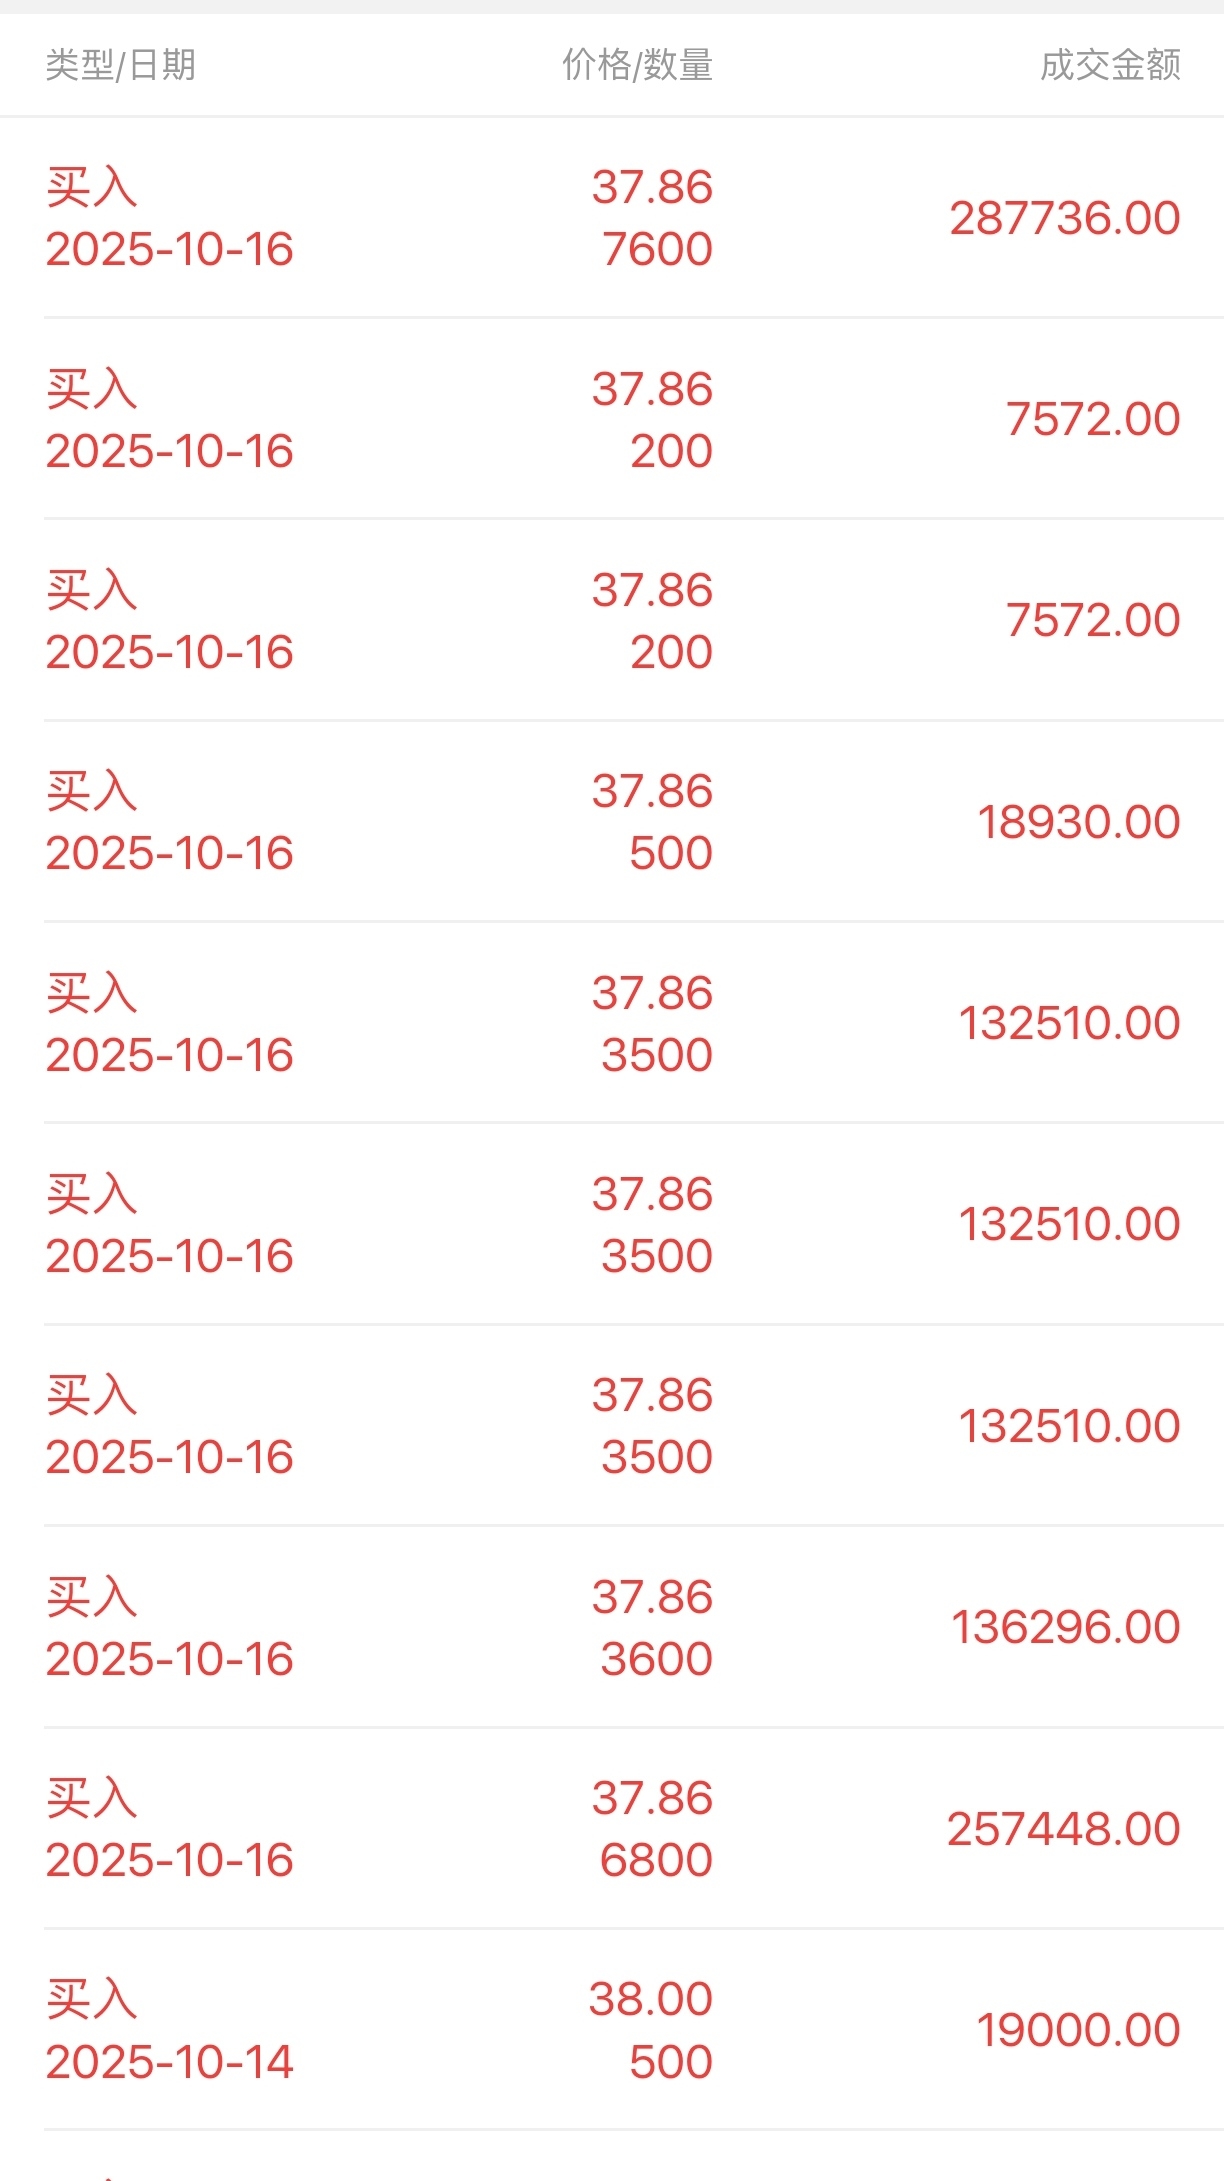This screenshot has width=1224, height=2181.
Task: Click the 类型/日期 column header
Action: click(x=120, y=65)
